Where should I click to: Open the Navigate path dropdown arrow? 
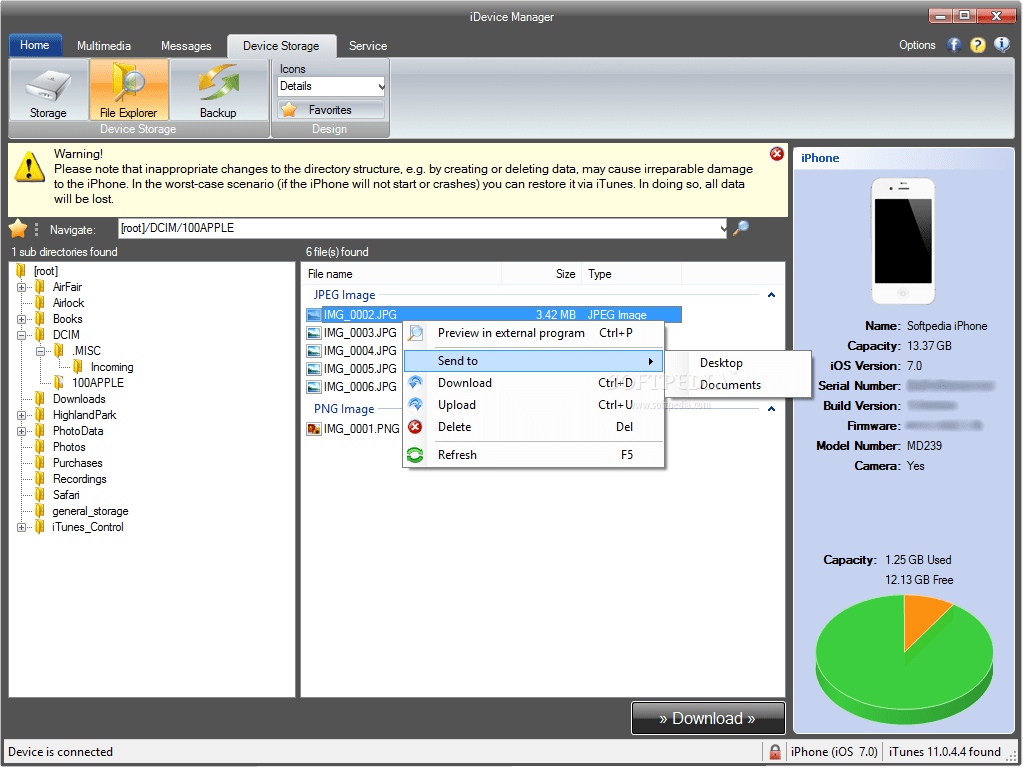pos(725,227)
